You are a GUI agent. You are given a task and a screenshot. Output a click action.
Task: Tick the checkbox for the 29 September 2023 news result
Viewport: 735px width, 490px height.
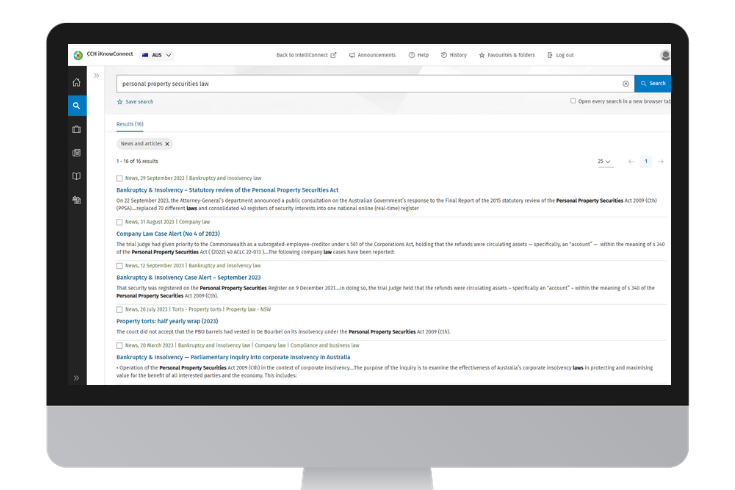119,178
